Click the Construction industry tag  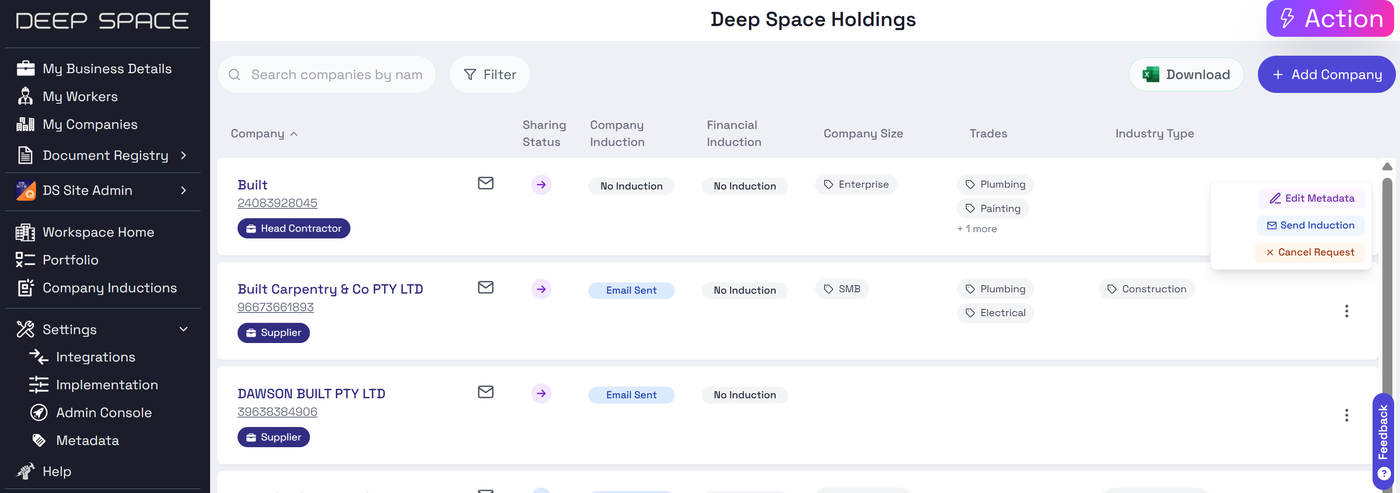pyautogui.click(x=1146, y=289)
